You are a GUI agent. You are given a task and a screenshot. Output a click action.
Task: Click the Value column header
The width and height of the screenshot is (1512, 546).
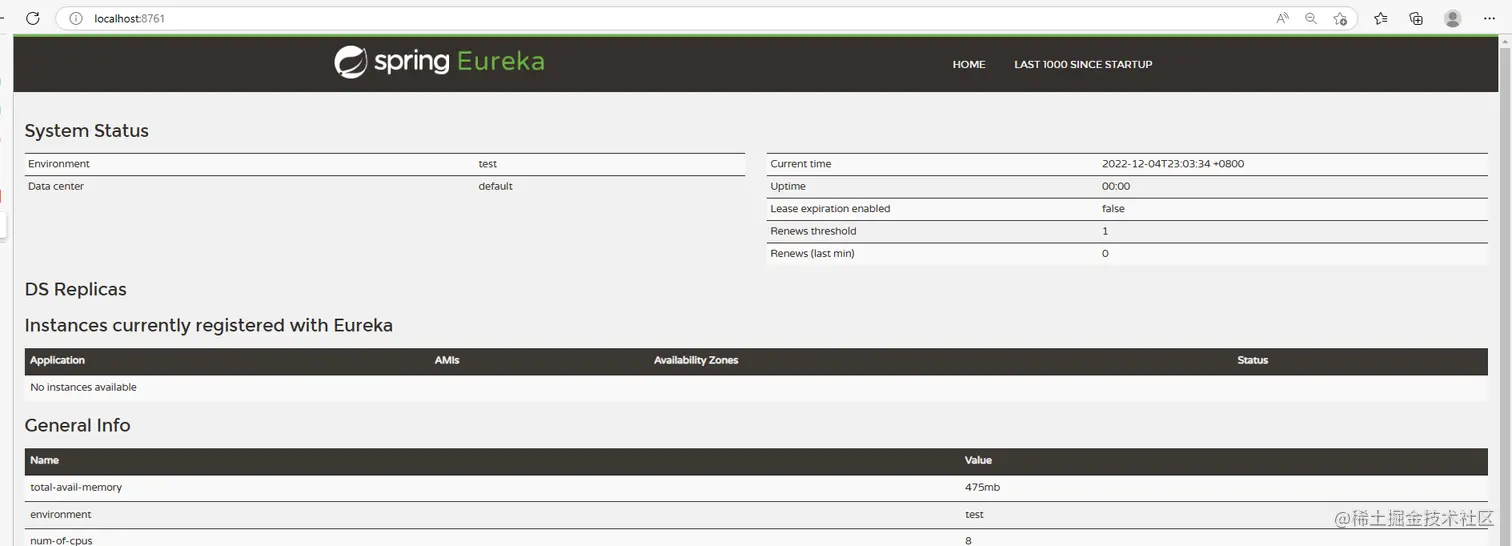click(978, 460)
